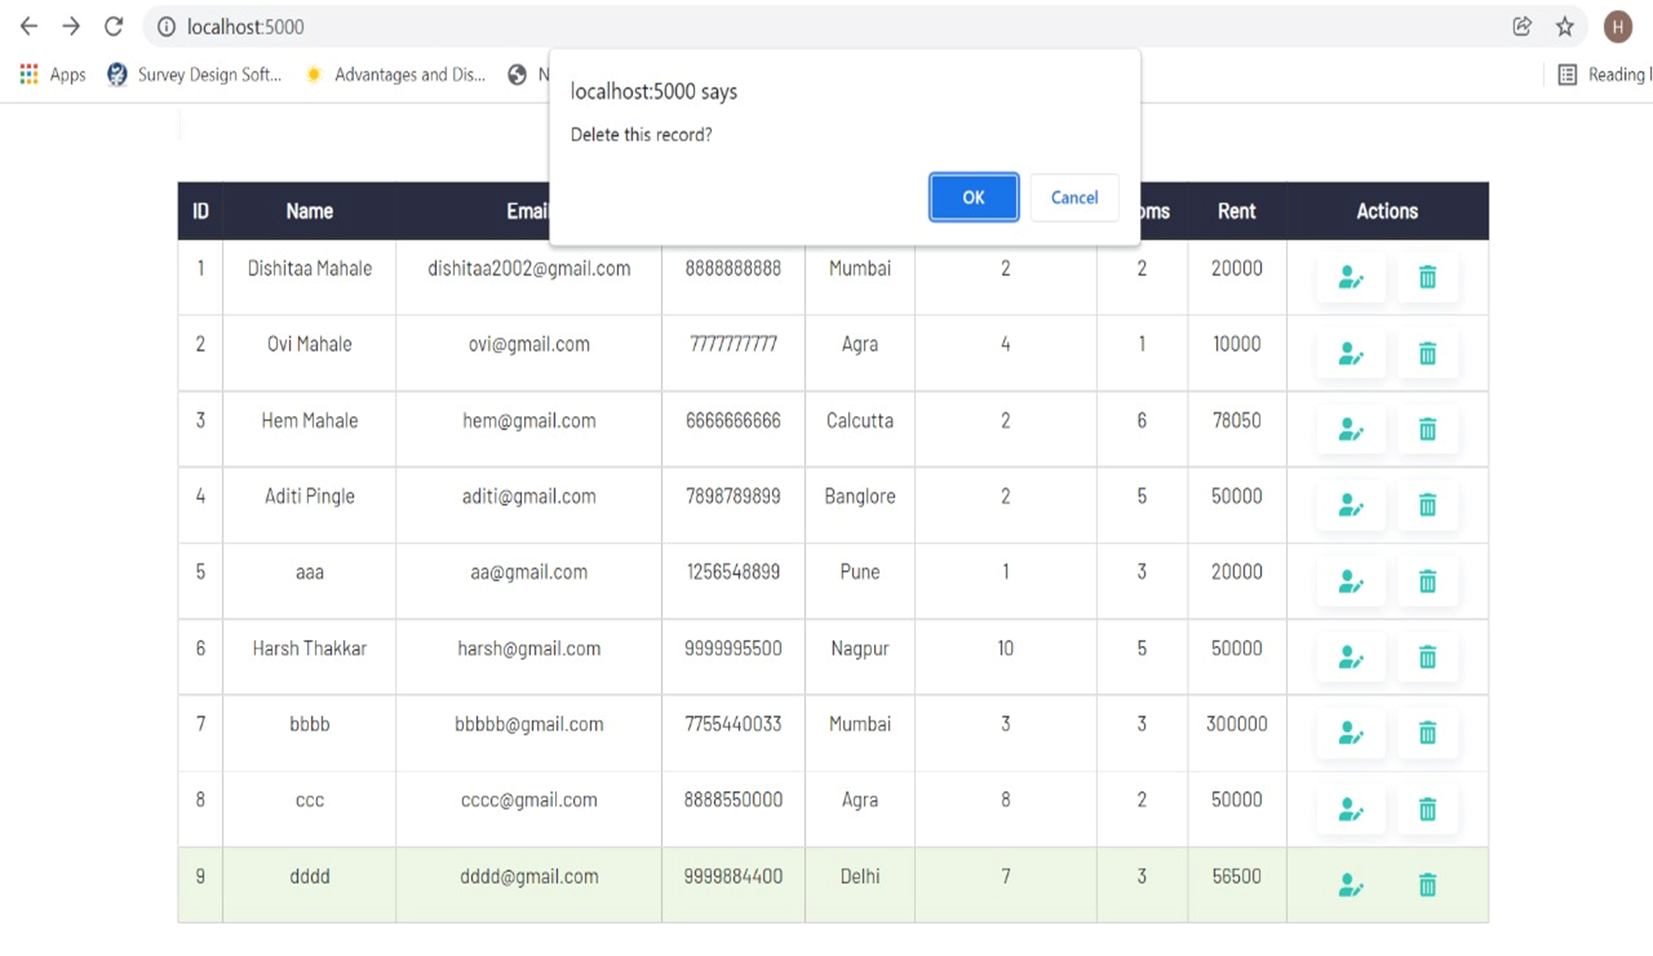This screenshot has width=1653, height=956.
Task: Click the edit icon for Dishitaa Mahale
Action: [1351, 278]
